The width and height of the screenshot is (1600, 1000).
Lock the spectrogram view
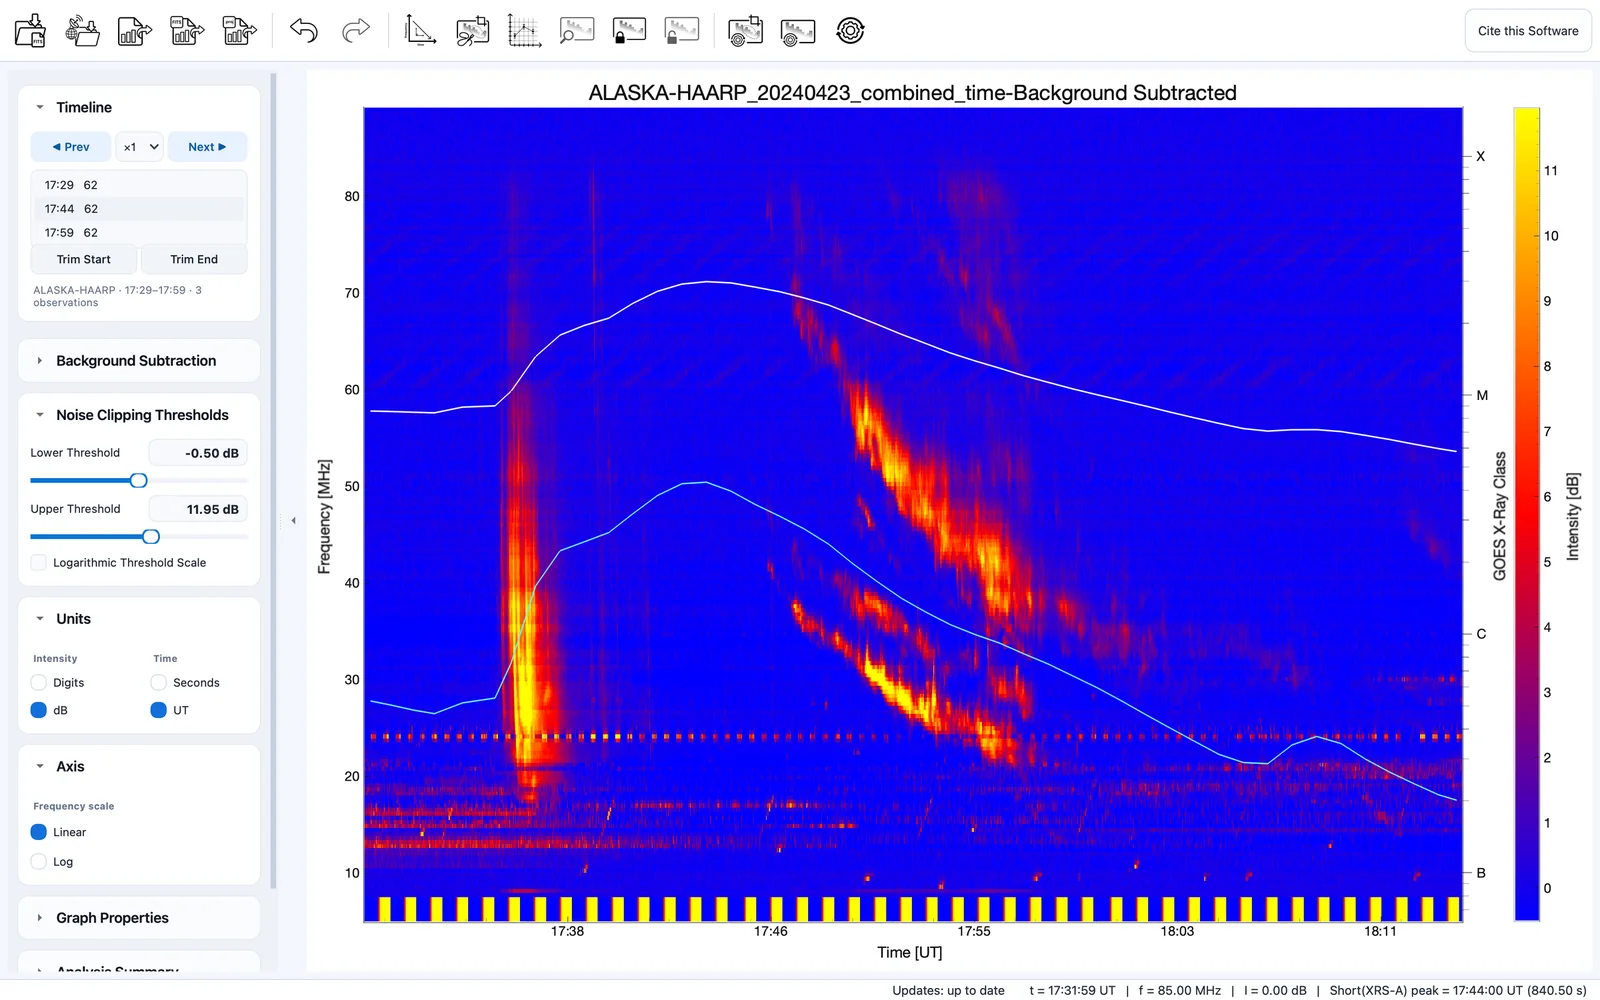pos(629,30)
